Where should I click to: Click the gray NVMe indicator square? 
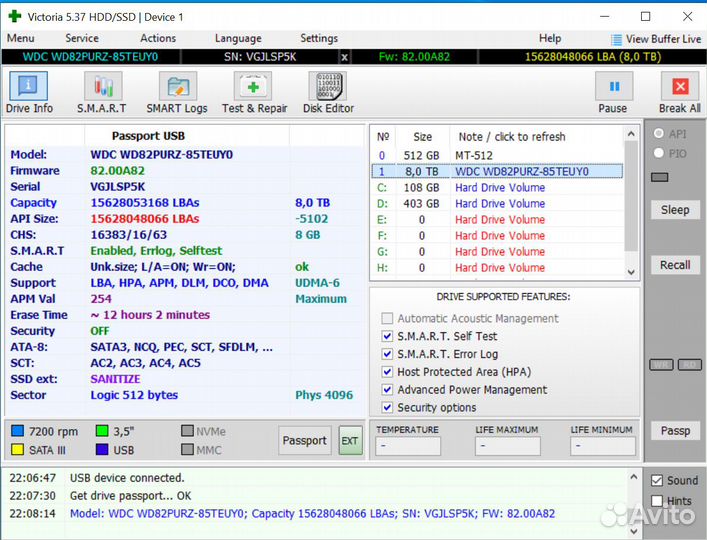click(187, 431)
